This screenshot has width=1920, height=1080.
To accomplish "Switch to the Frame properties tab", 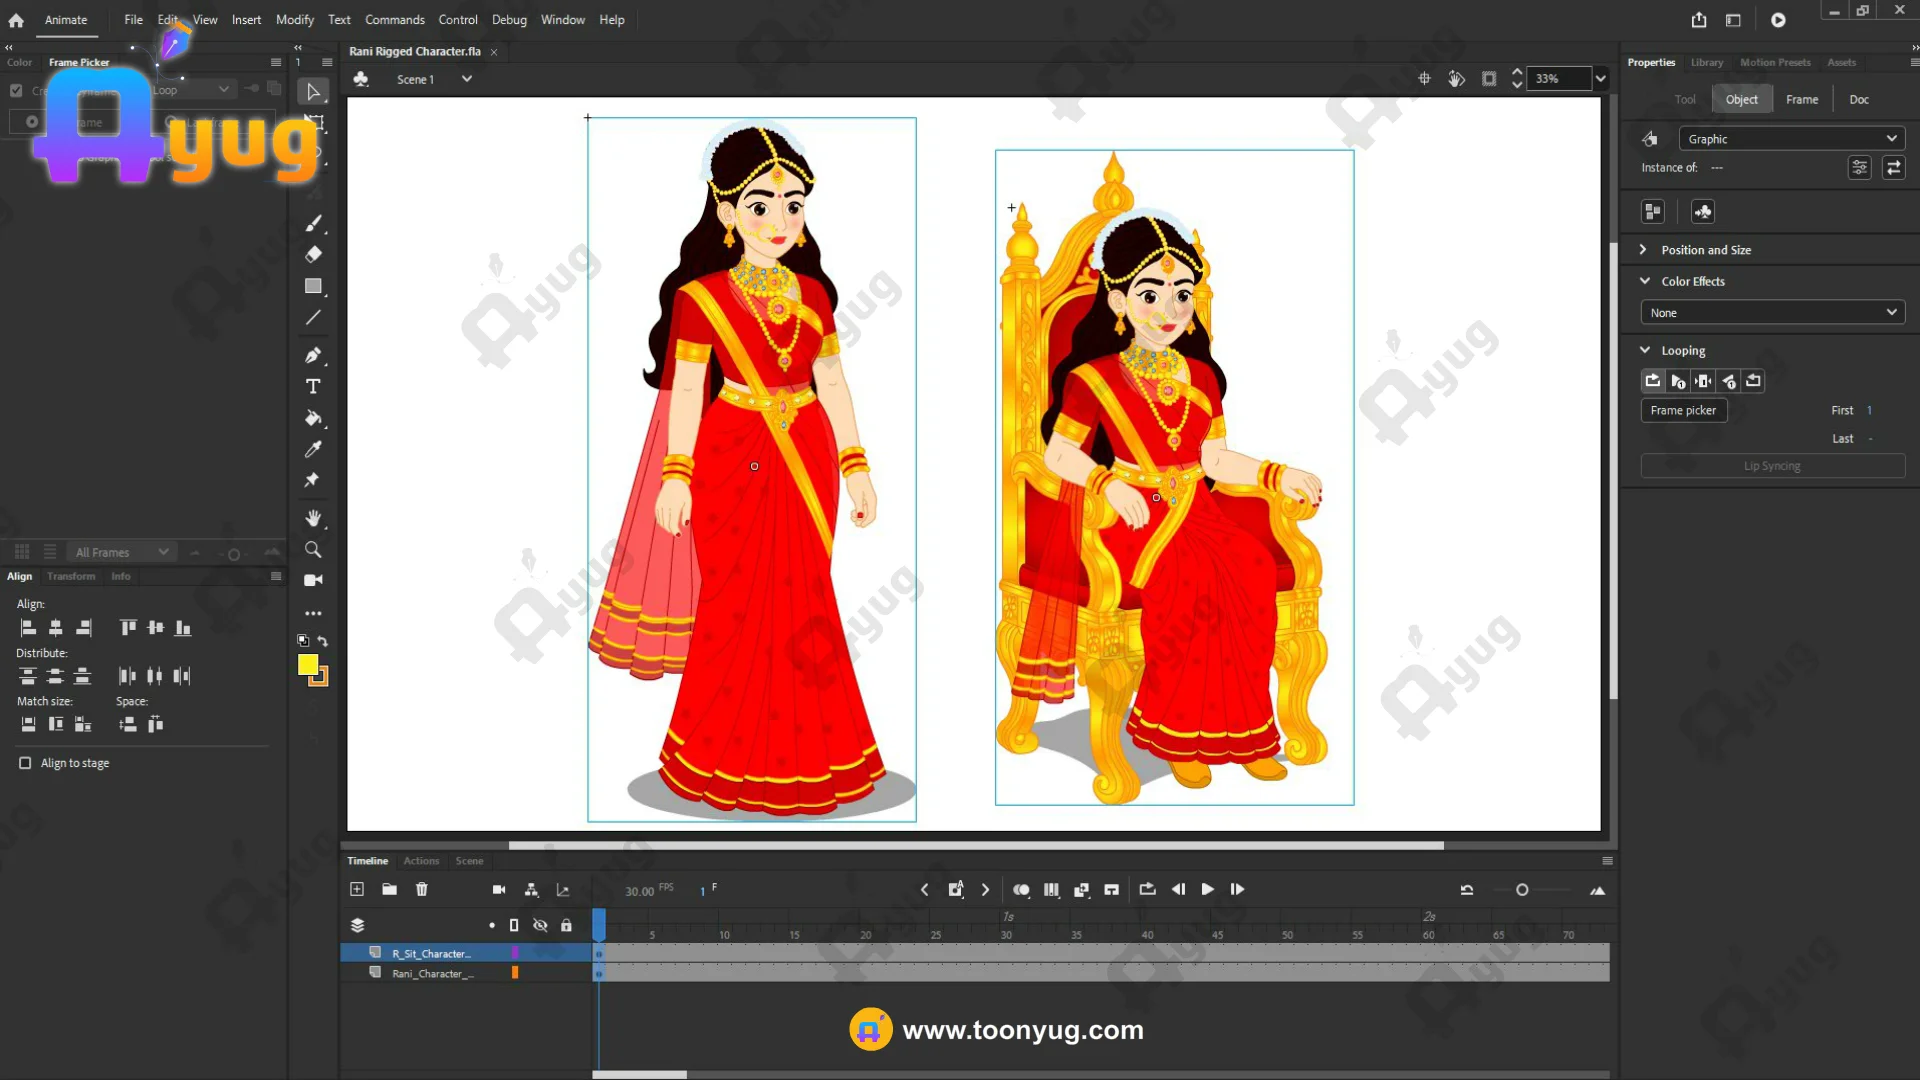I will pyautogui.click(x=1801, y=99).
